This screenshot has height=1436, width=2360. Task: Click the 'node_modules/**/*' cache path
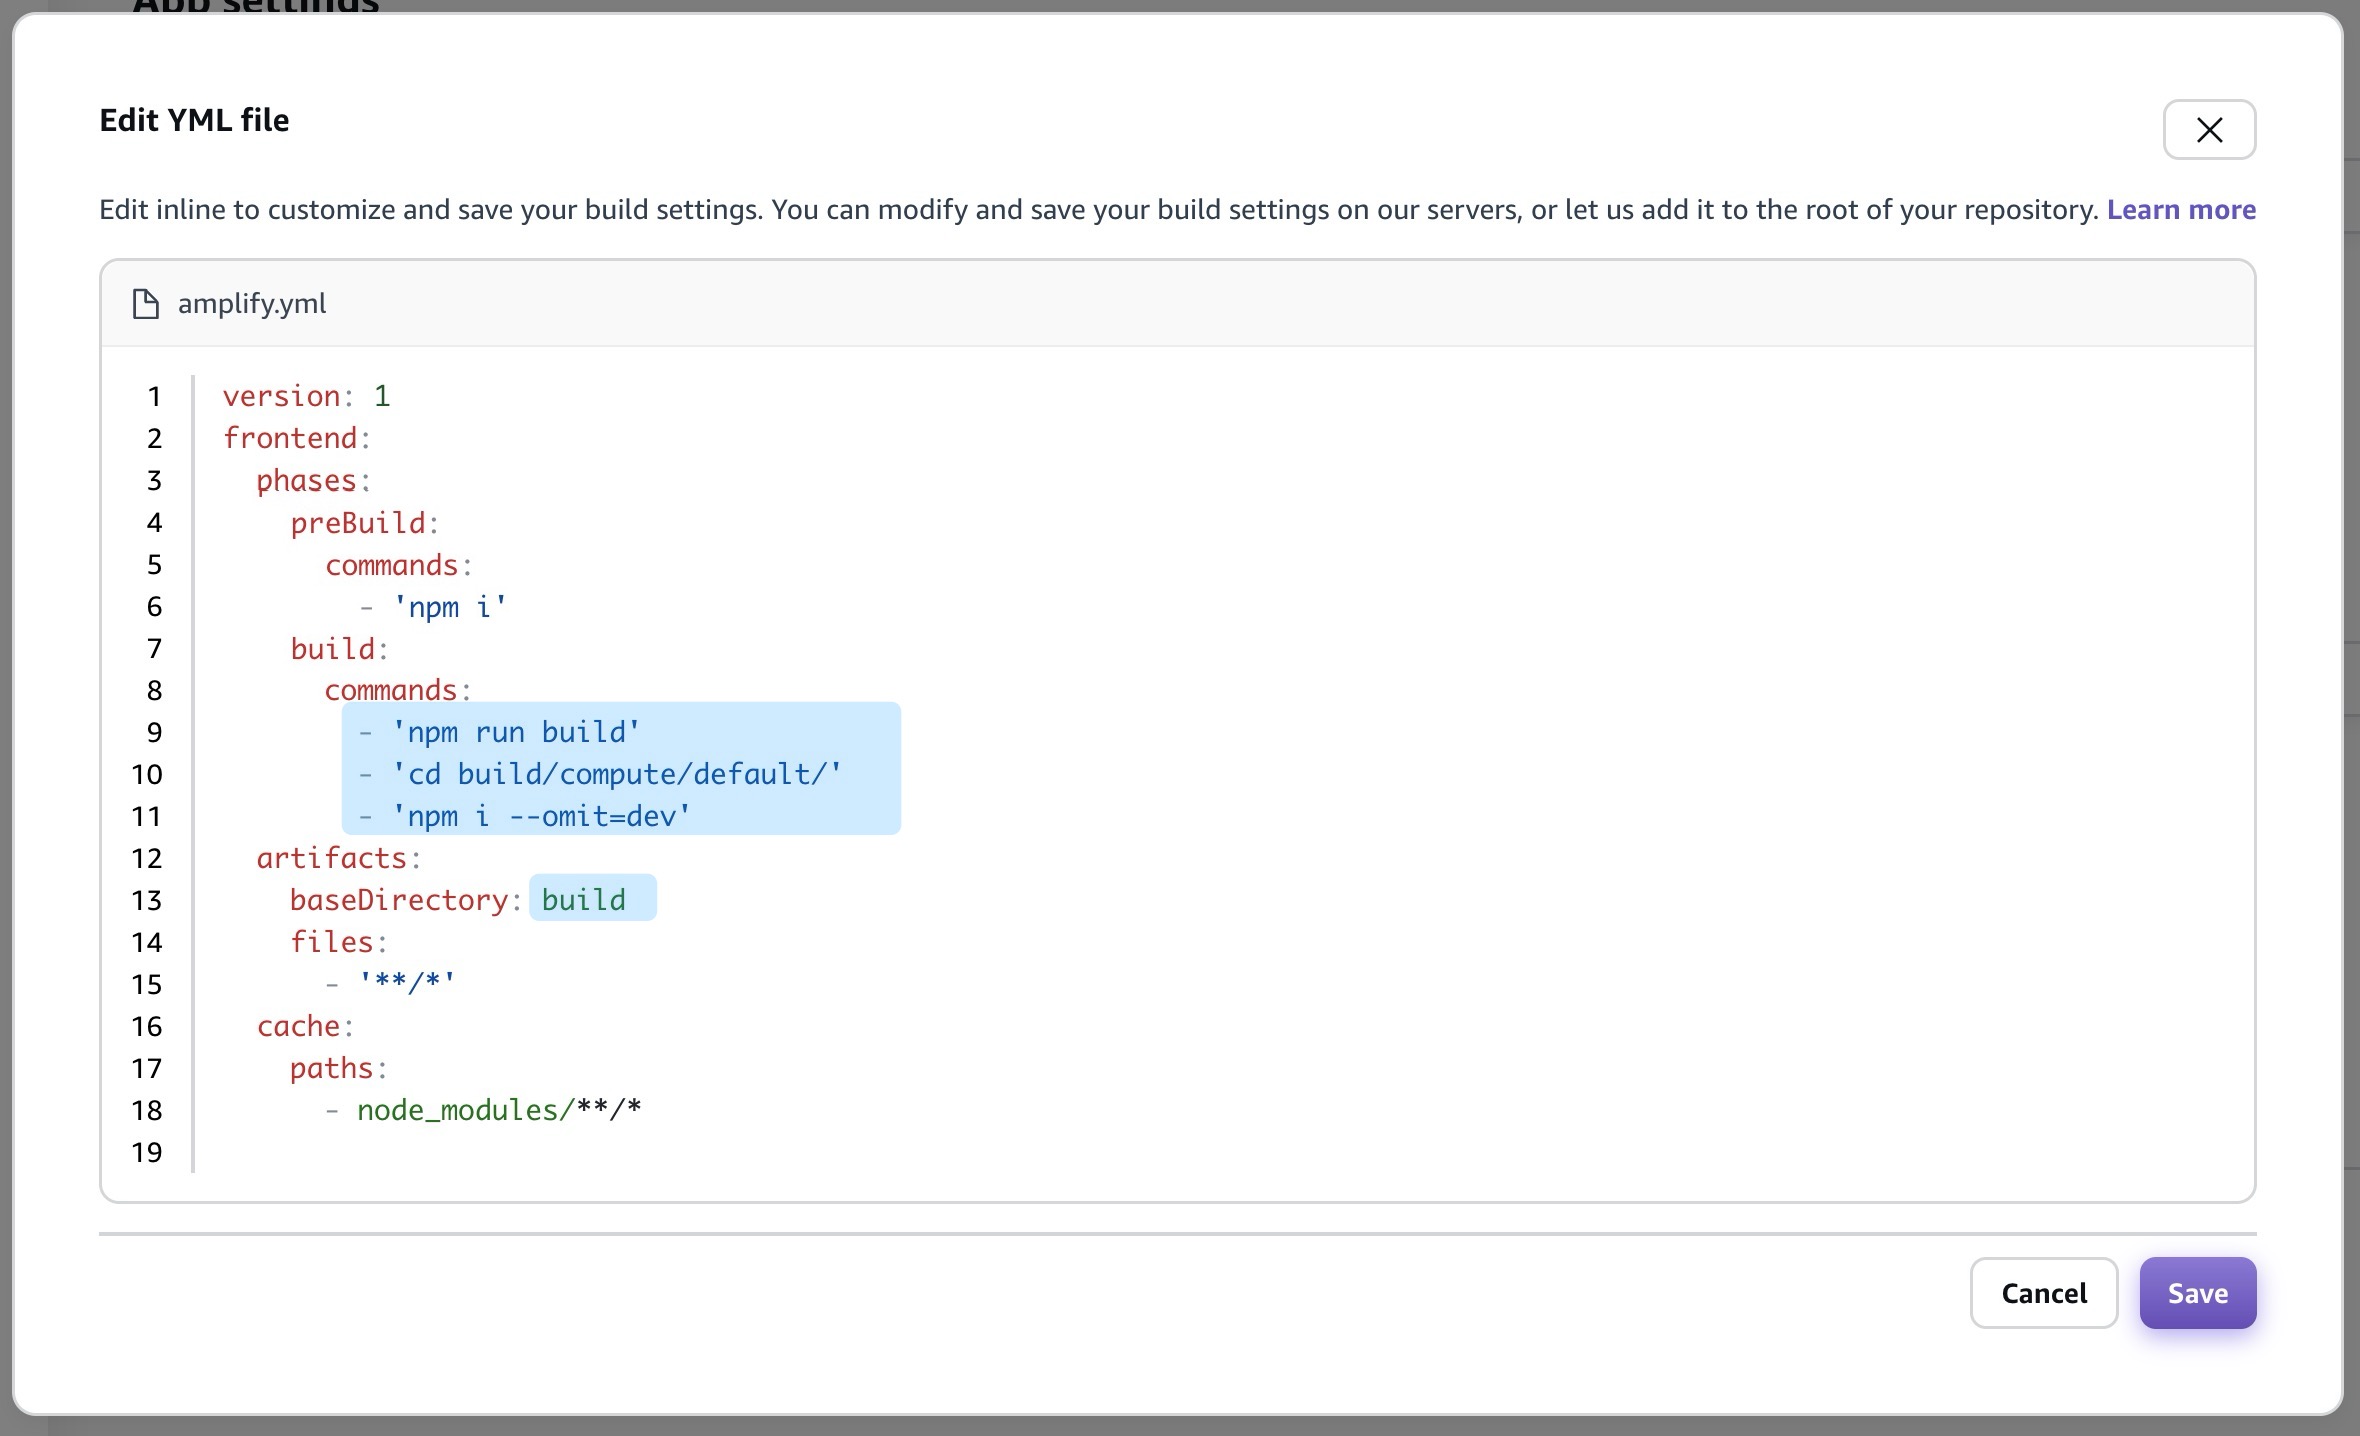click(499, 1110)
